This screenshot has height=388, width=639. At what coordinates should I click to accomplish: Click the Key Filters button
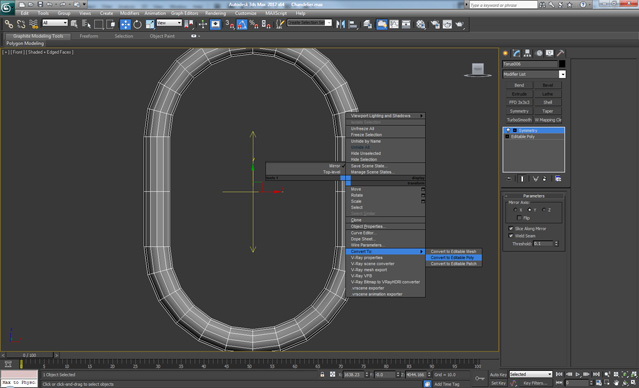point(535,383)
